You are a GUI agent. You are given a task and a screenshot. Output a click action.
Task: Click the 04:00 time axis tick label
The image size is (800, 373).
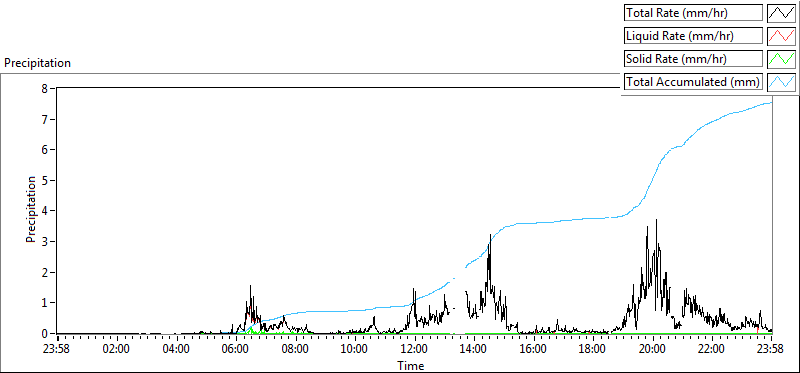(177, 350)
